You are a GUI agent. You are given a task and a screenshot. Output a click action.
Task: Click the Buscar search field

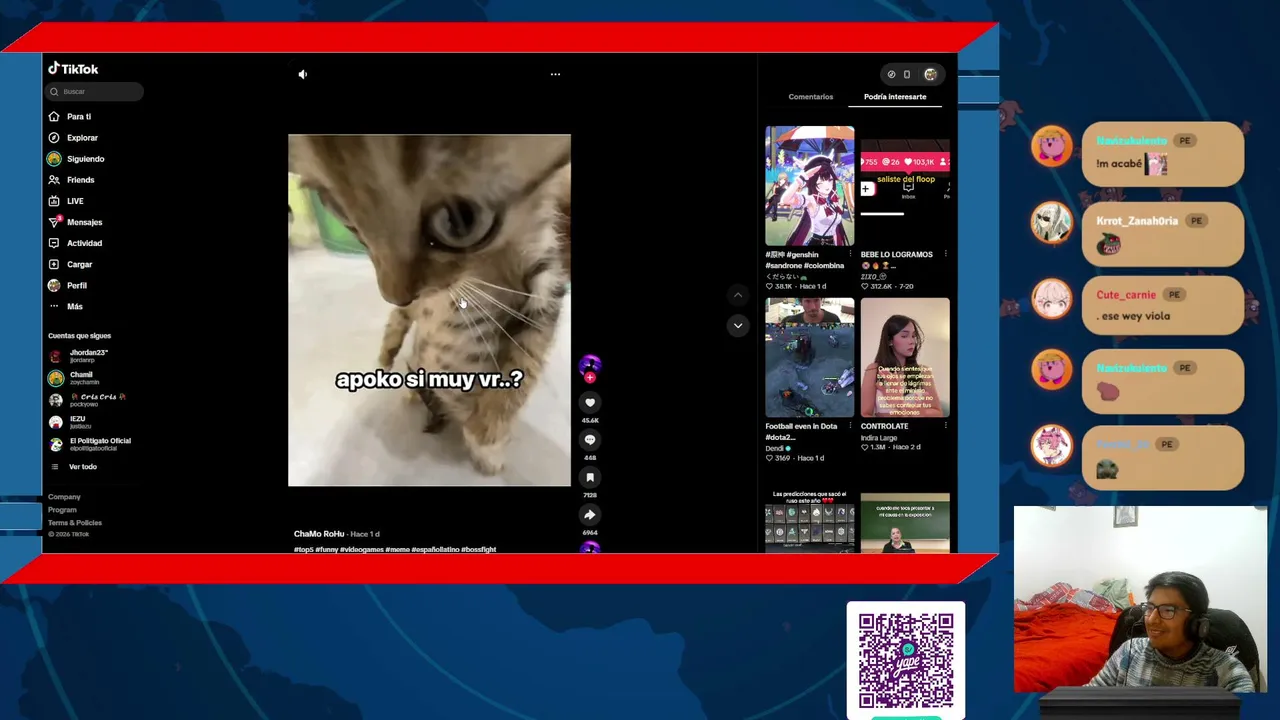click(x=94, y=91)
